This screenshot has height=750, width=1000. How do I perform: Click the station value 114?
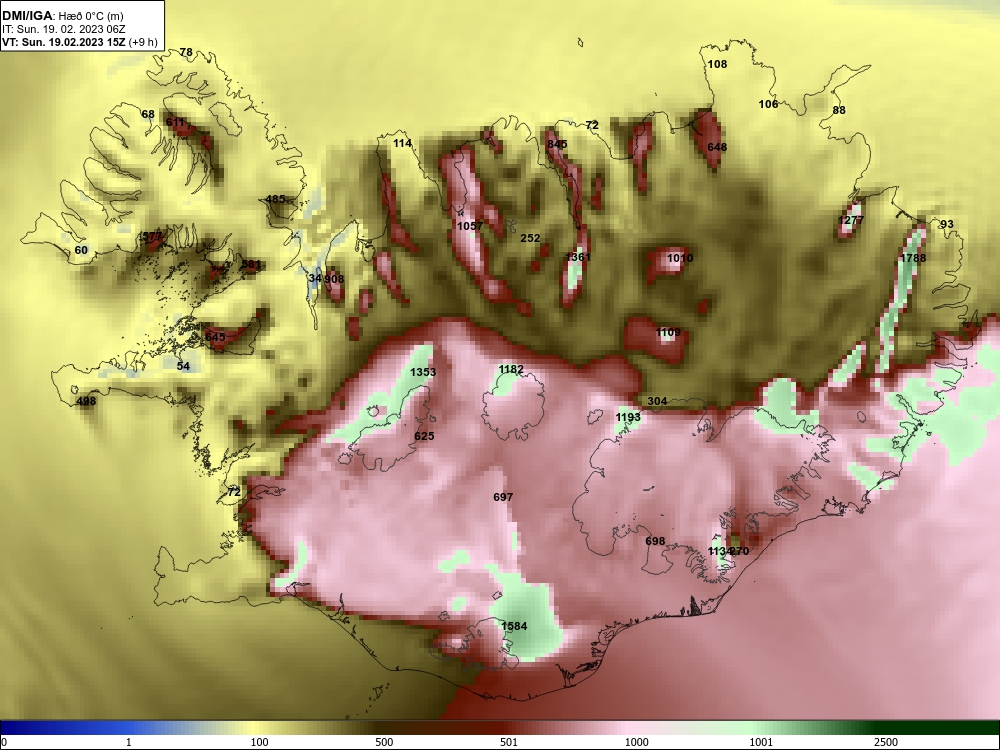(402, 143)
